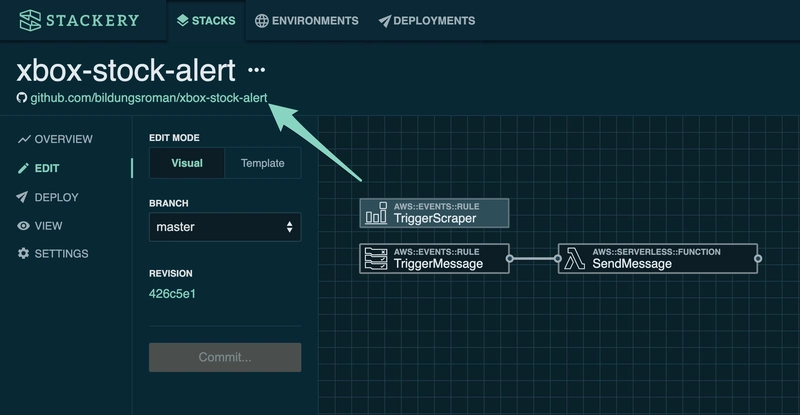Click the GitHub octocat icon
The width and height of the screenshot is (800, 415).
point(22,99)
